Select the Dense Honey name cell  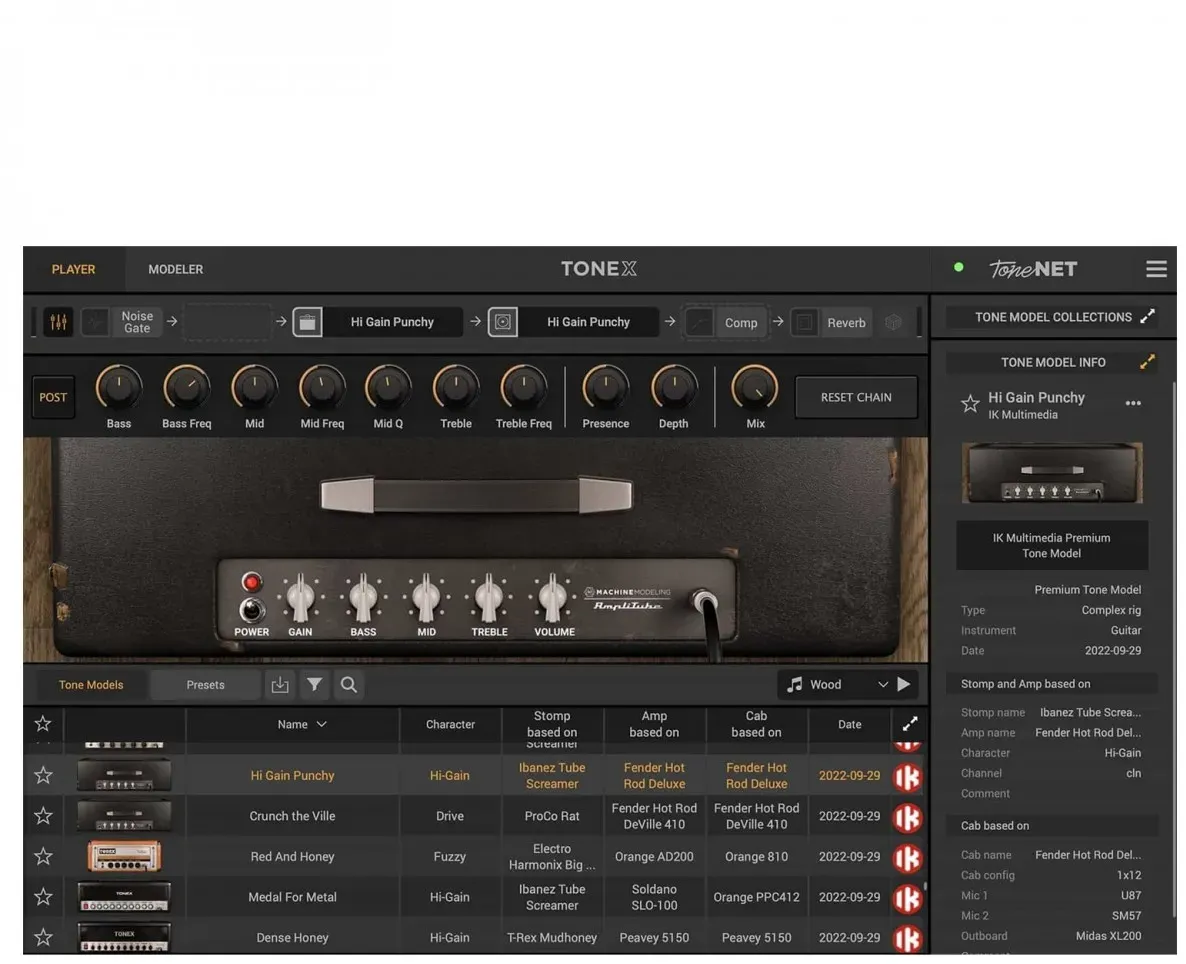[293, 938]
